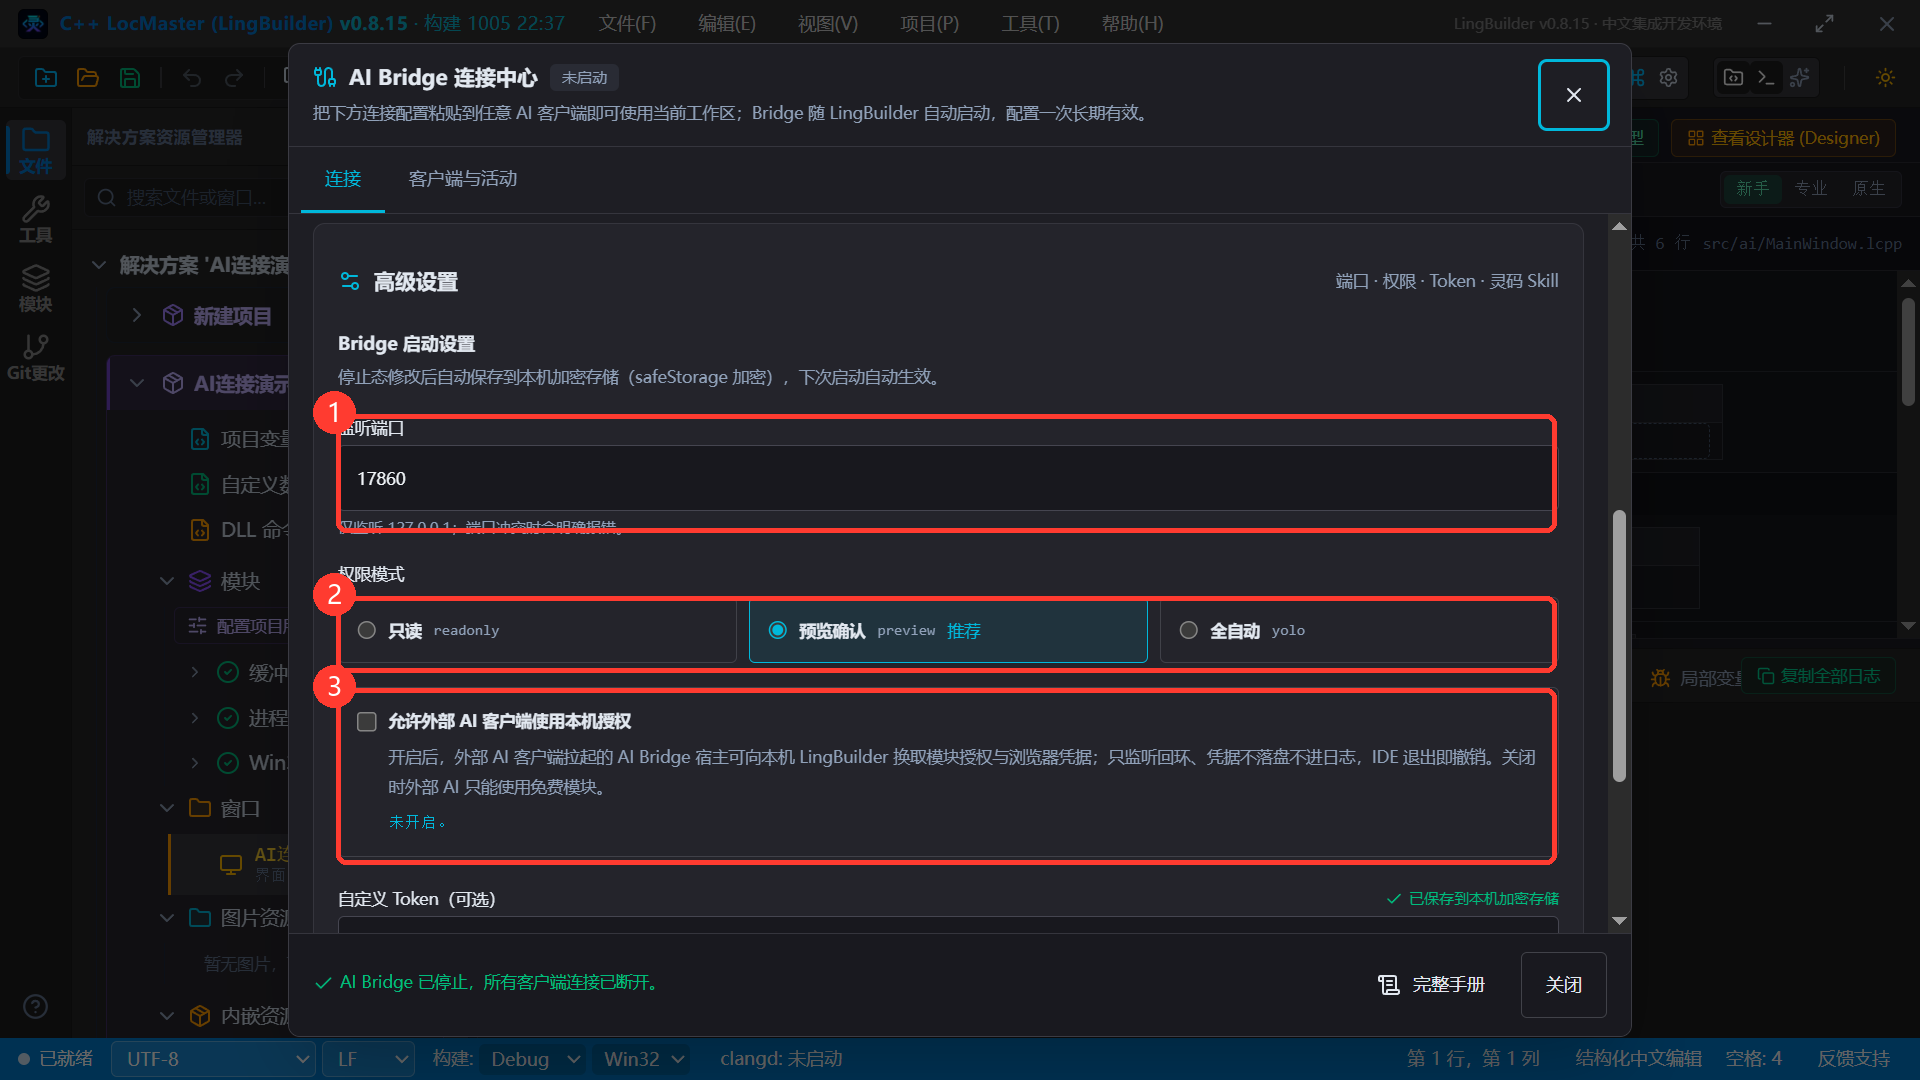Select the 只读 readonly permission mode
The image size is (1920, 1080).
538,631
